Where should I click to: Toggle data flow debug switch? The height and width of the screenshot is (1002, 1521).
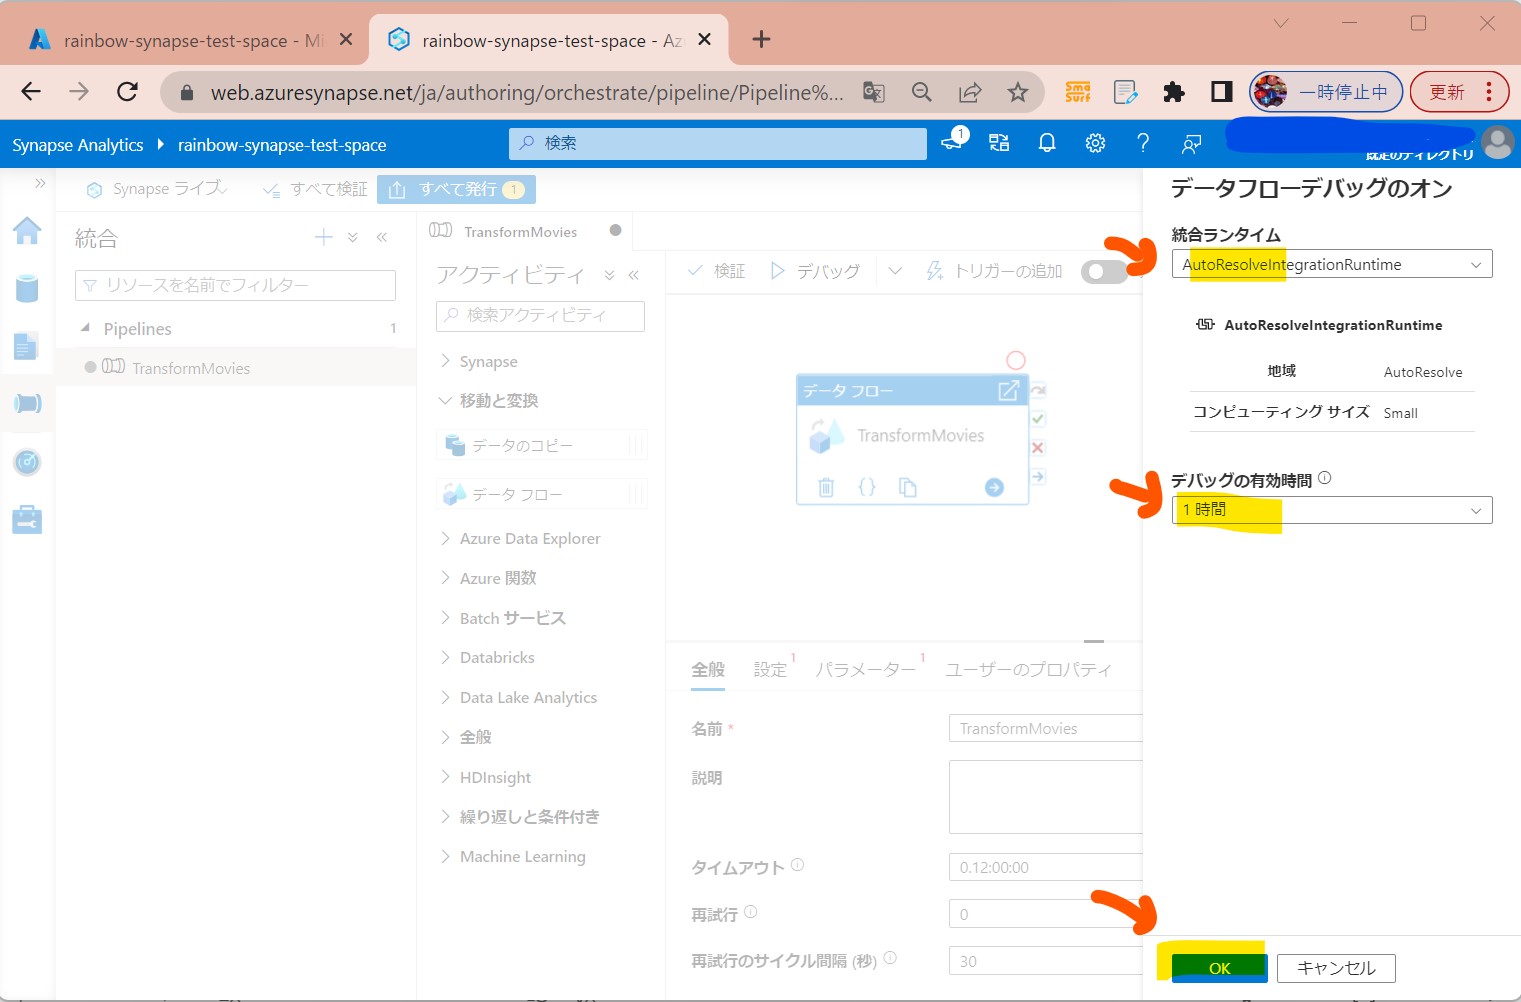[1104, 272]
